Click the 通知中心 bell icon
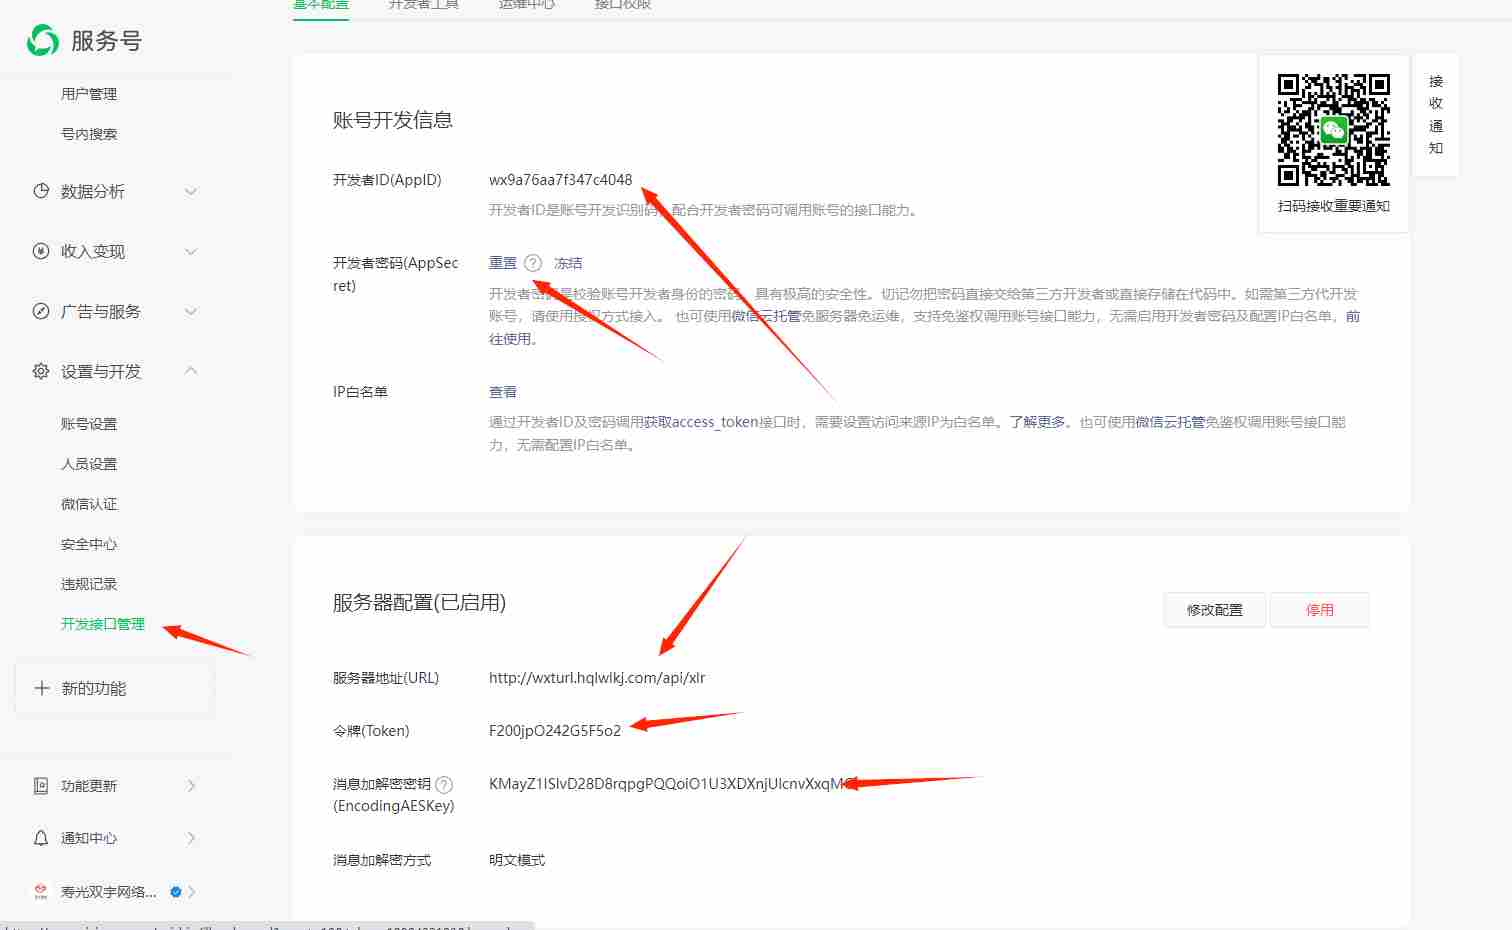This screenshot has width=1512, height=930. 39,838
